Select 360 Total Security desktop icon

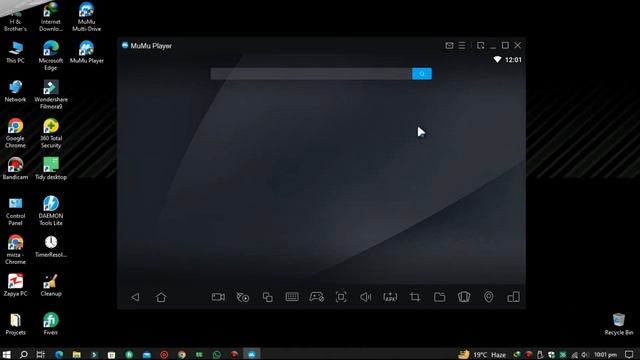pos(51,133)
